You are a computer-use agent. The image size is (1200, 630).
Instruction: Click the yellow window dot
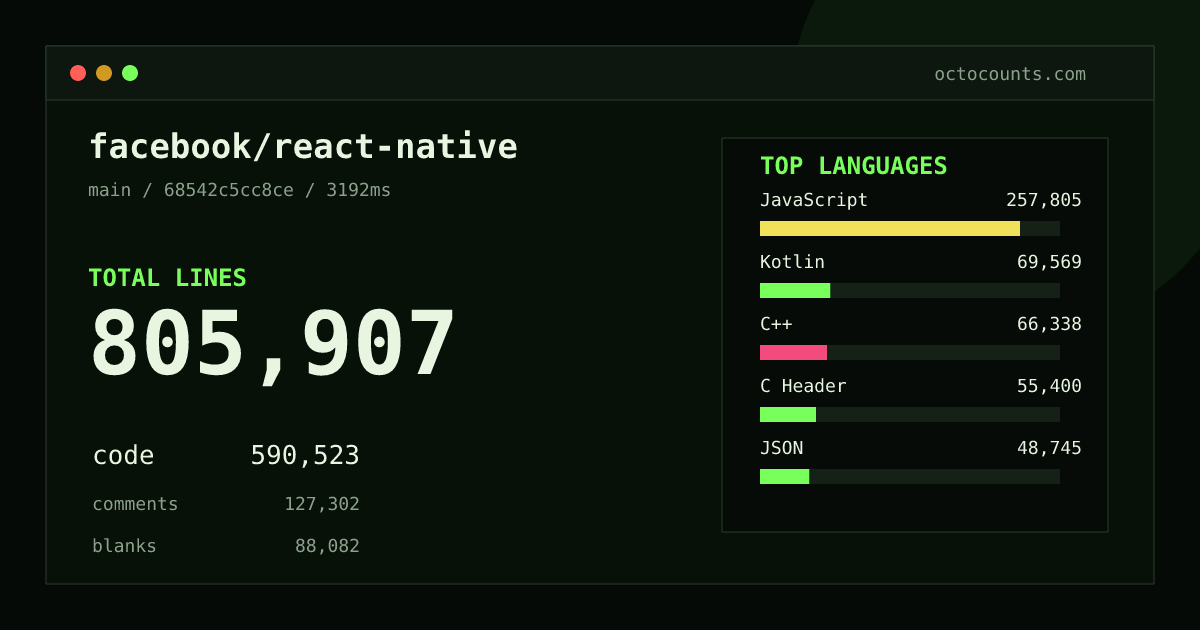(104, 73)
